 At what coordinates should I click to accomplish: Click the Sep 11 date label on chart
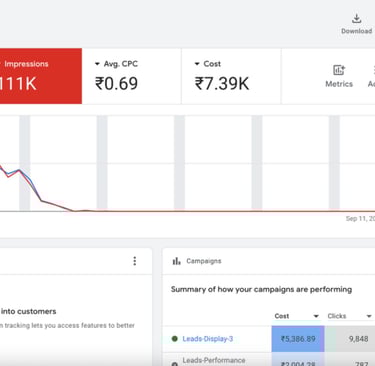pos(360,219)
